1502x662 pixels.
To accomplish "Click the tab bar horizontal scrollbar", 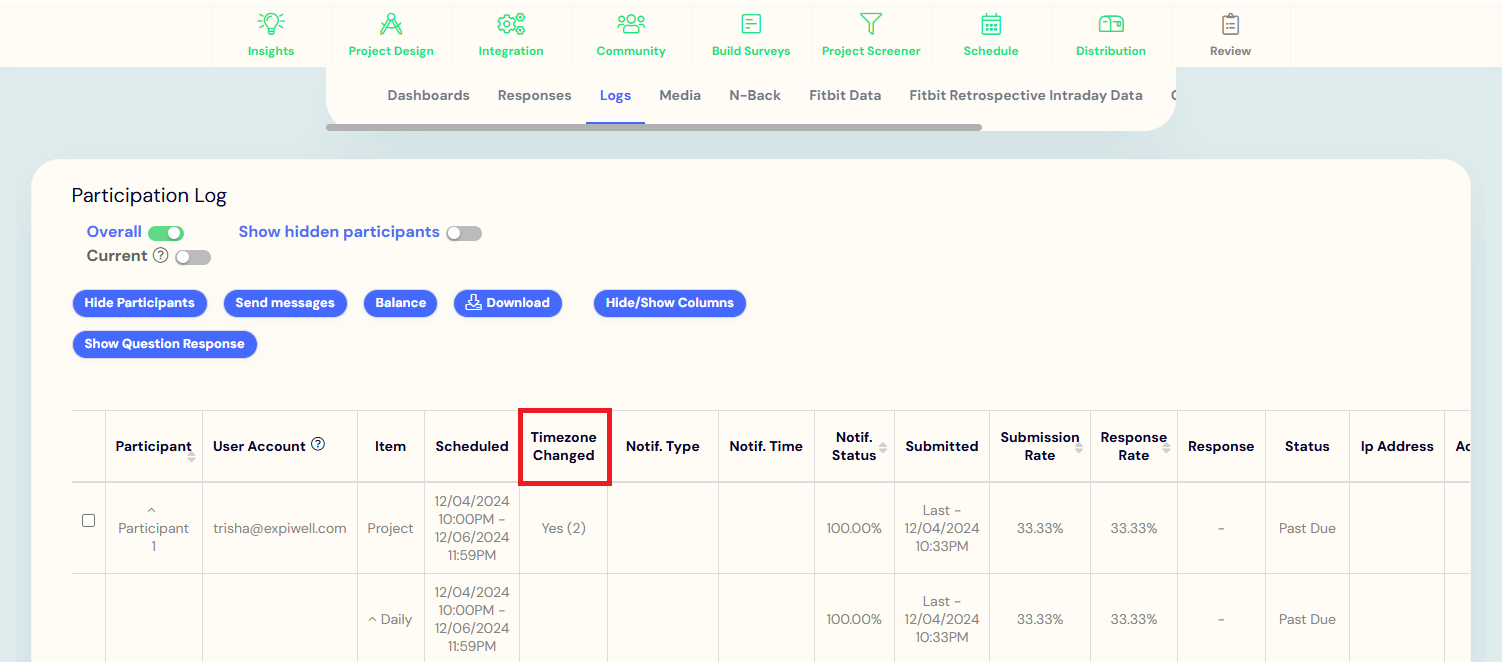I will [654, 127].
